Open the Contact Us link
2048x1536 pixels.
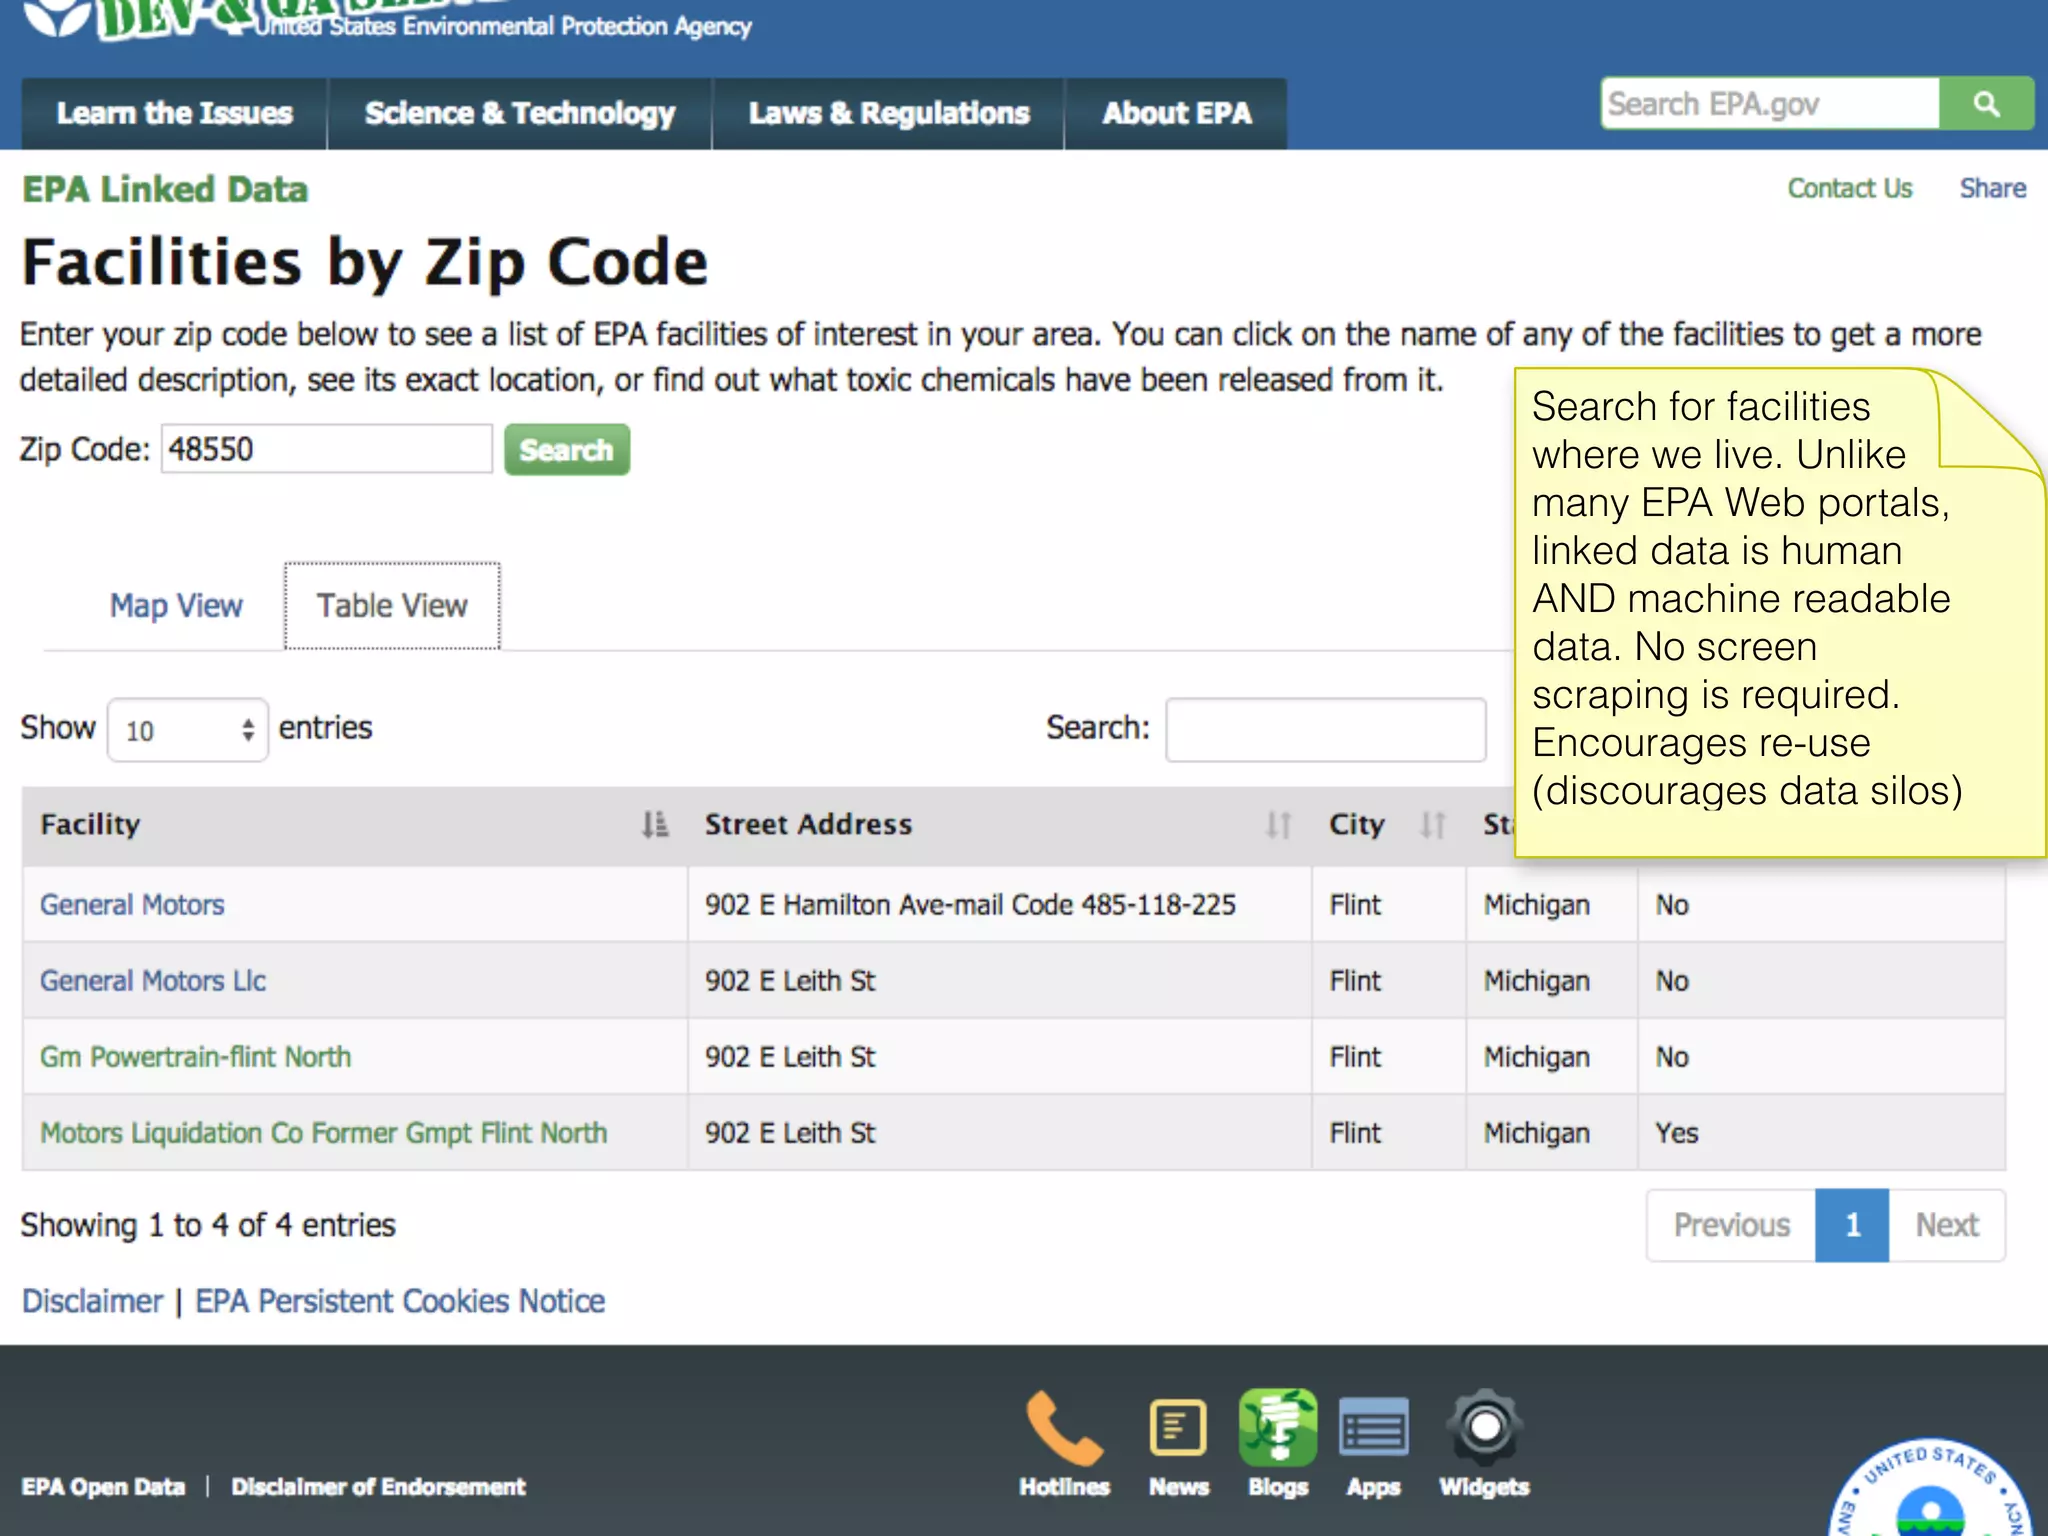1849,189
